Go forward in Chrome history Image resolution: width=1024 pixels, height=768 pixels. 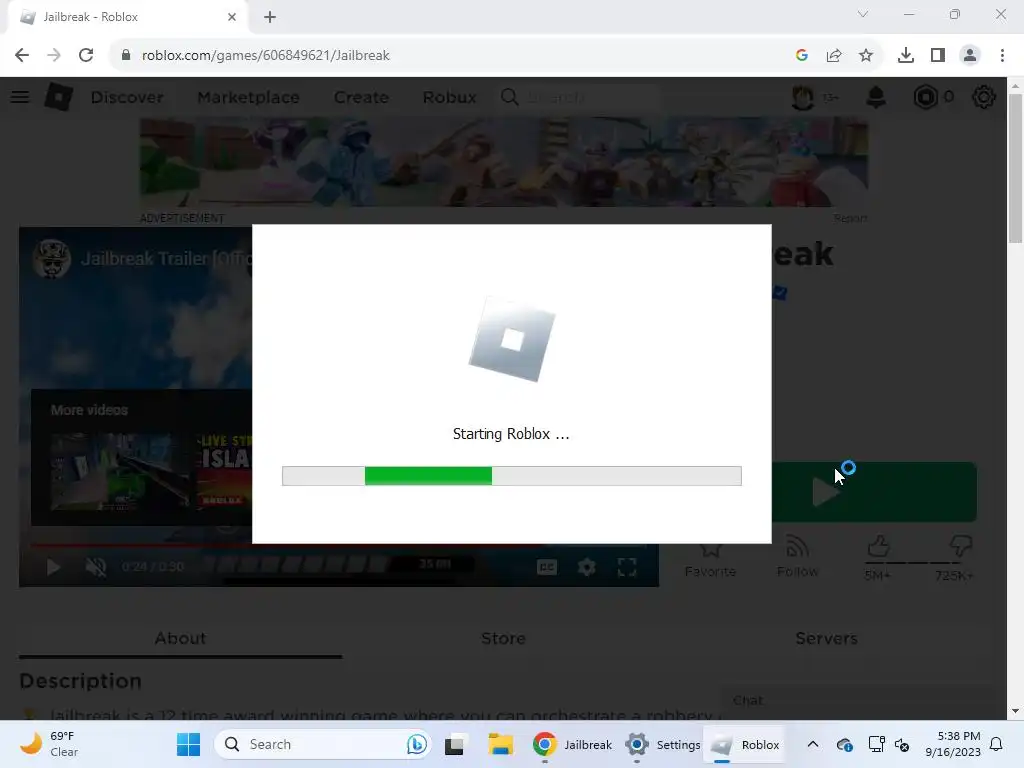click(54, 56)
